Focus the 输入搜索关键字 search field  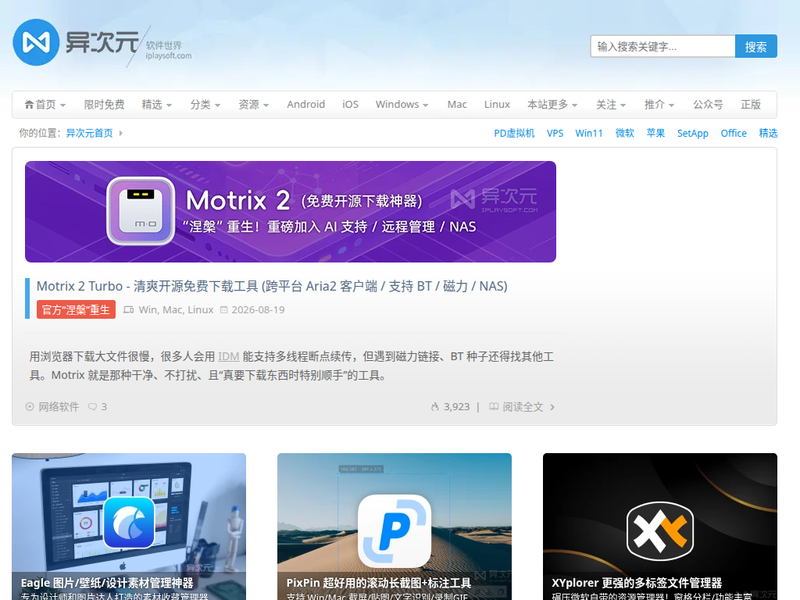(663, 46)
